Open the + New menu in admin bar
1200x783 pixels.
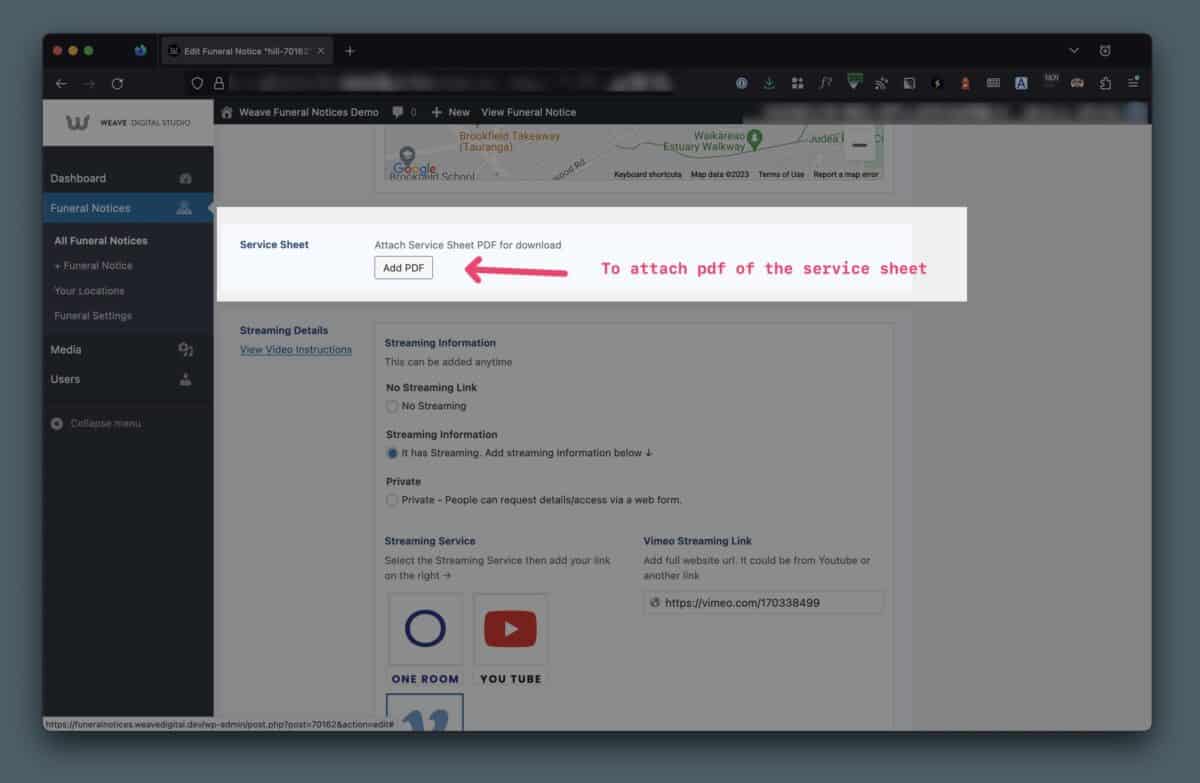pyautogui.click(x=450, y=112)
